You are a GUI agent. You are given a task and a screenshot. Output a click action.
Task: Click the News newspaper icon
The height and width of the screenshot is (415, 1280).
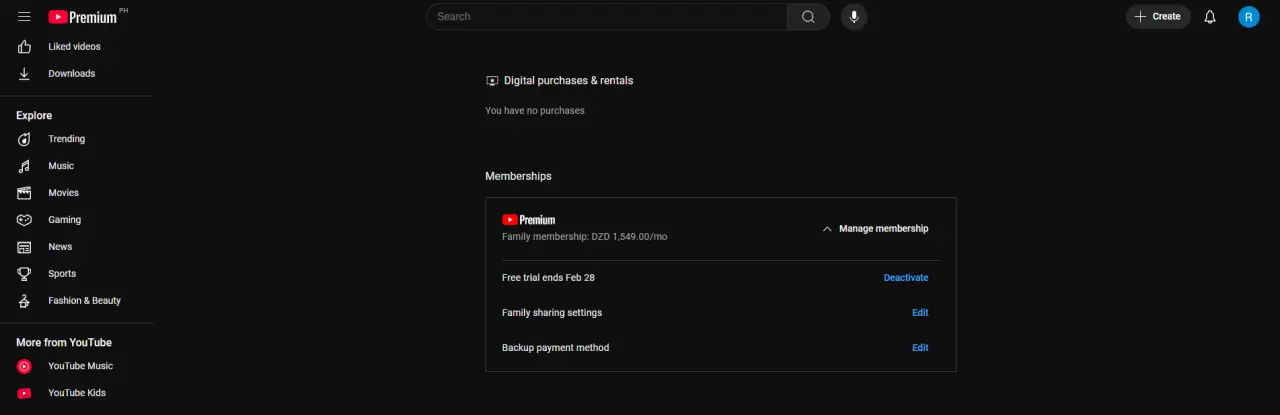pyautogui.click(x=25, y=247)
